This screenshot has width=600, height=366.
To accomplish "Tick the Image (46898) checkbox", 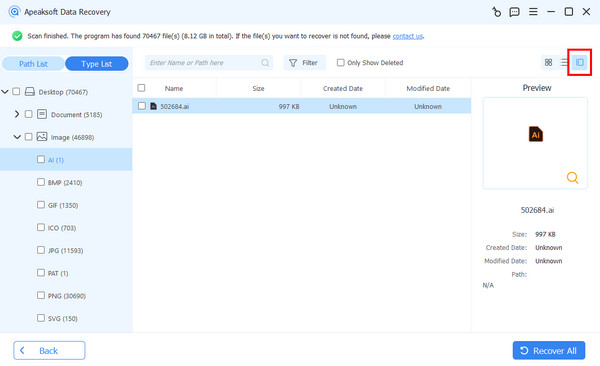I will [28, 137].
